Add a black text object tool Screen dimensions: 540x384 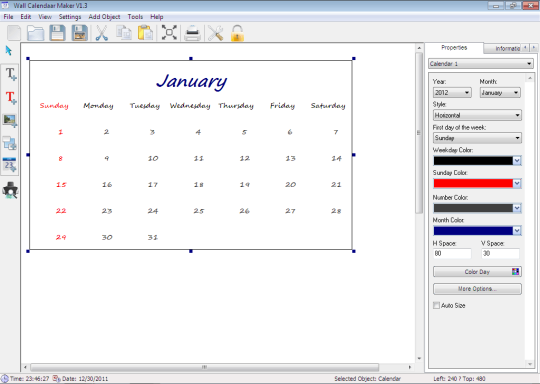click(10, 74)
